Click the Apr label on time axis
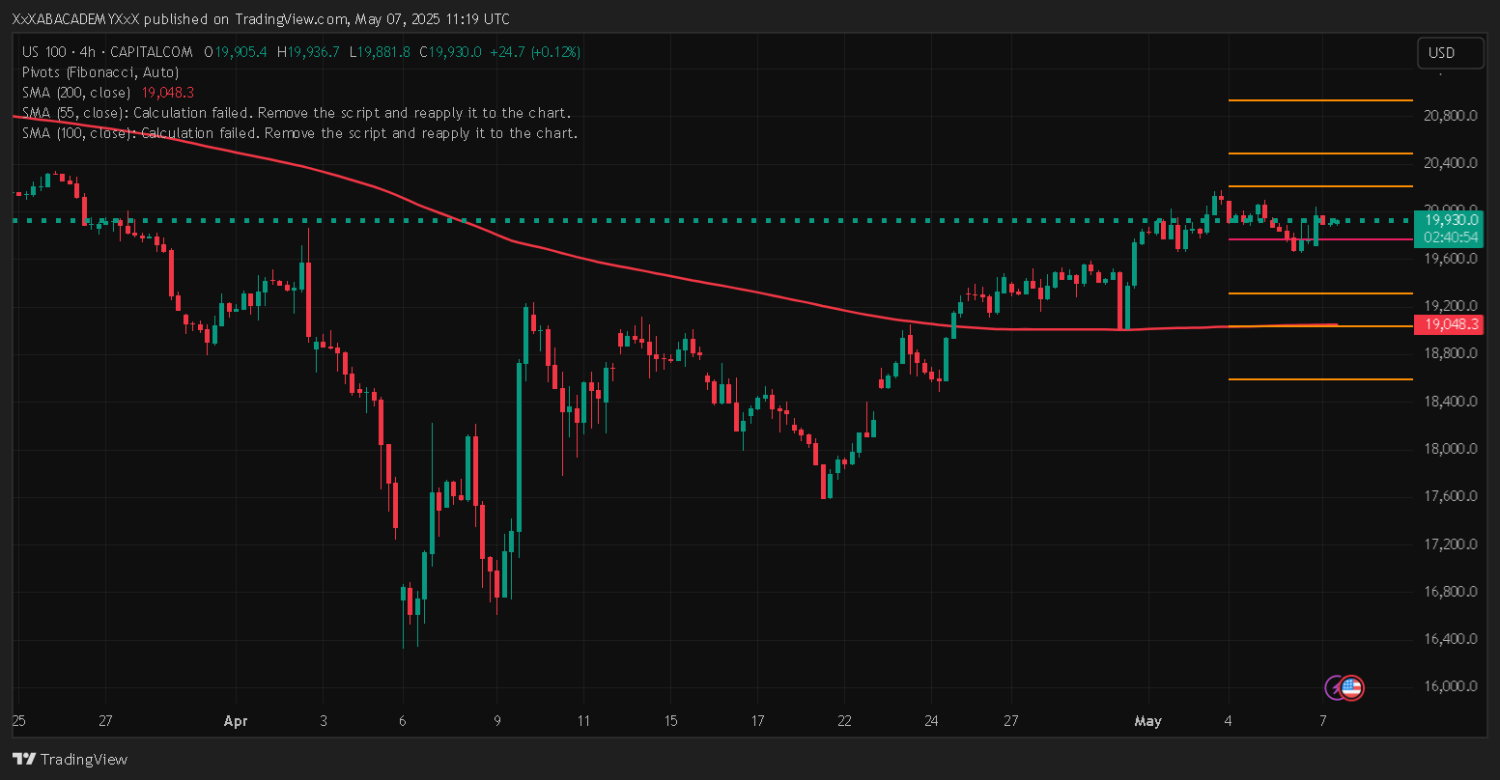The width and height of the screenshot is (1500, 780). pos(235,720)
